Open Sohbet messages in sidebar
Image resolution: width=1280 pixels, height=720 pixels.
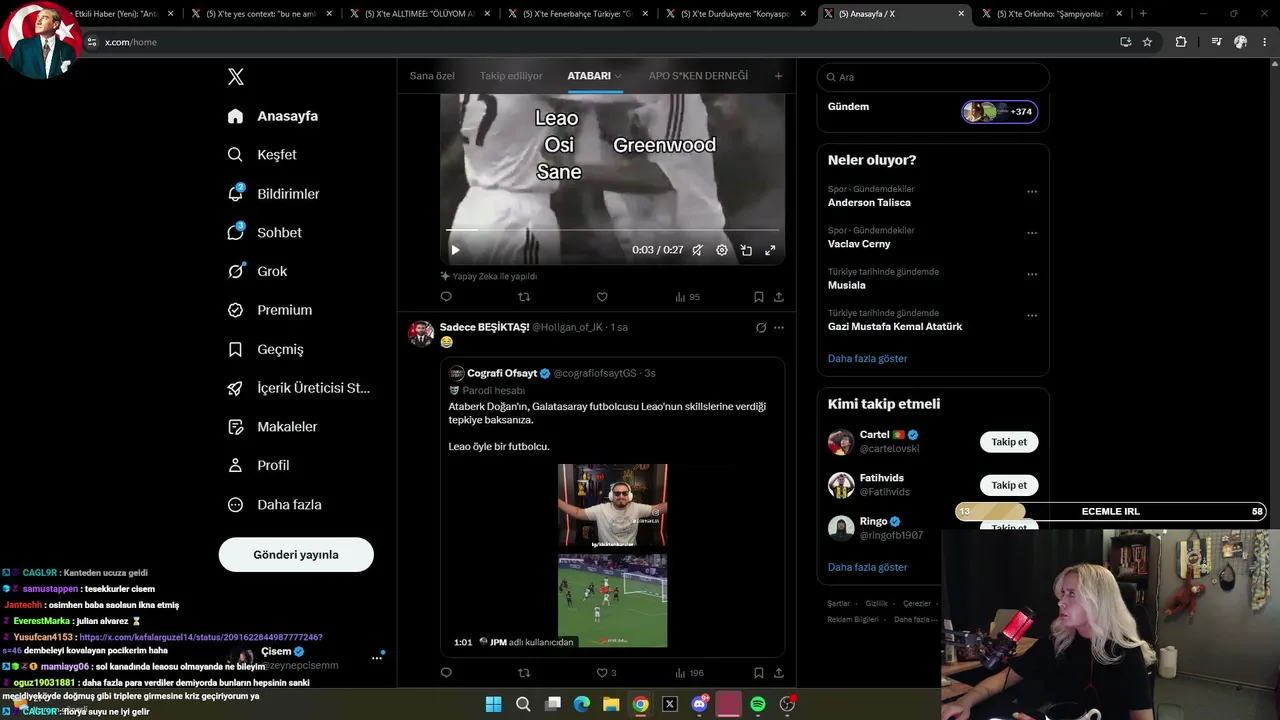tap(264, 232)
